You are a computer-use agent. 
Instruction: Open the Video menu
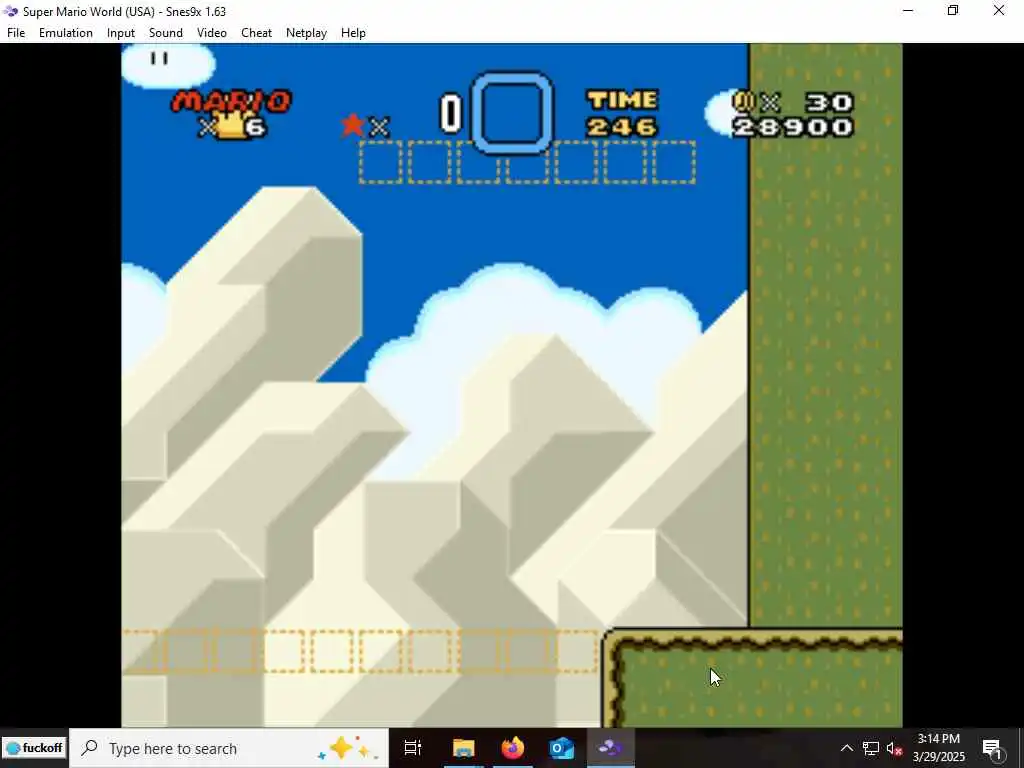tap(212, 33)
